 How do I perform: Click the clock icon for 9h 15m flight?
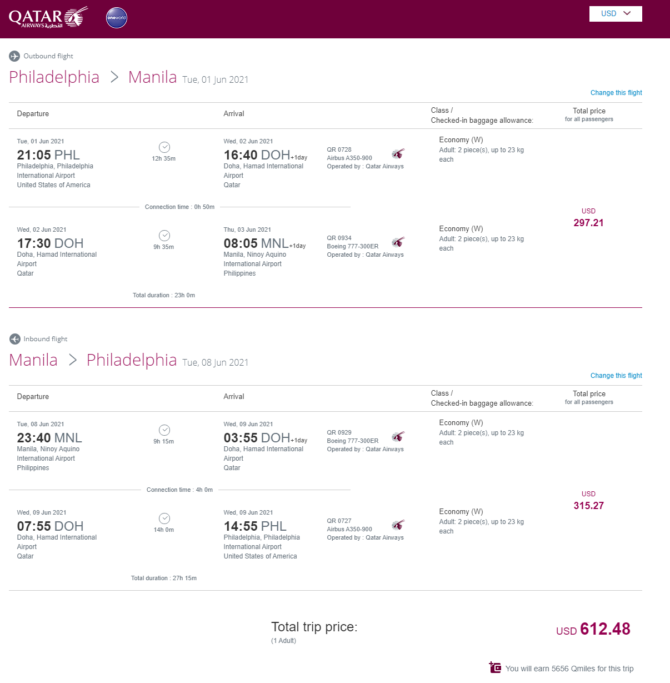164,430
